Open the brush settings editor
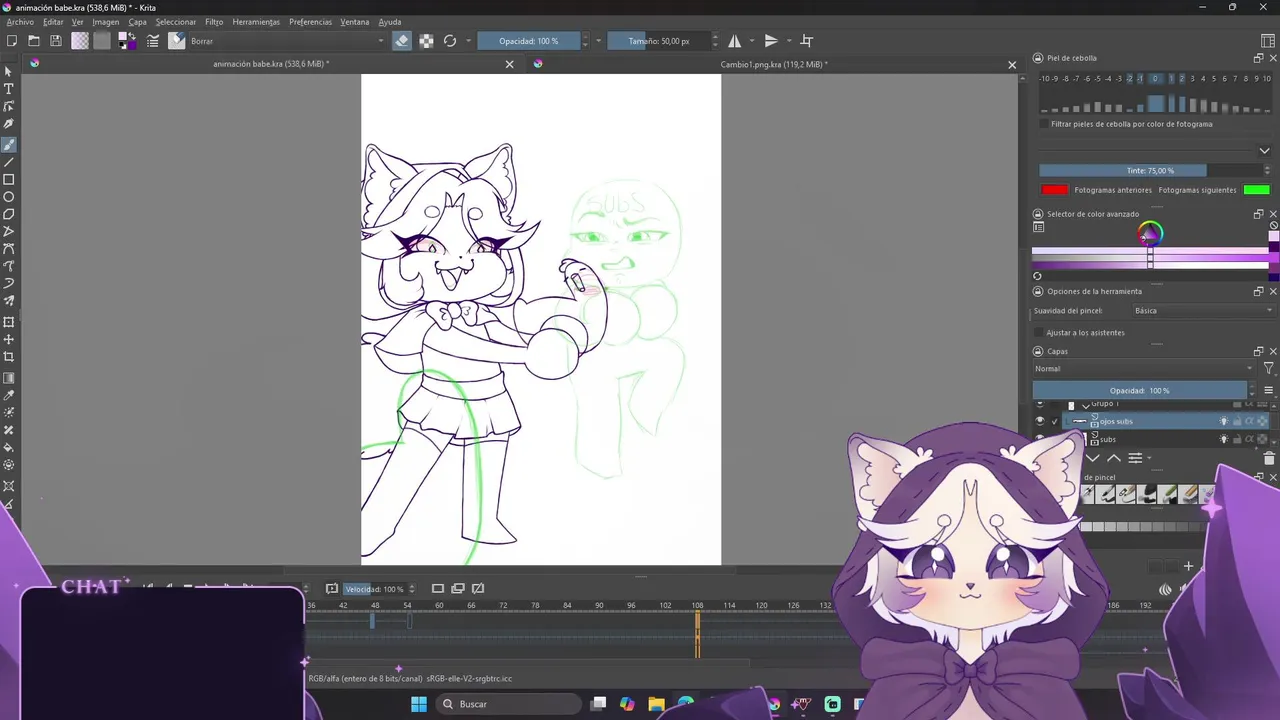 153,41
